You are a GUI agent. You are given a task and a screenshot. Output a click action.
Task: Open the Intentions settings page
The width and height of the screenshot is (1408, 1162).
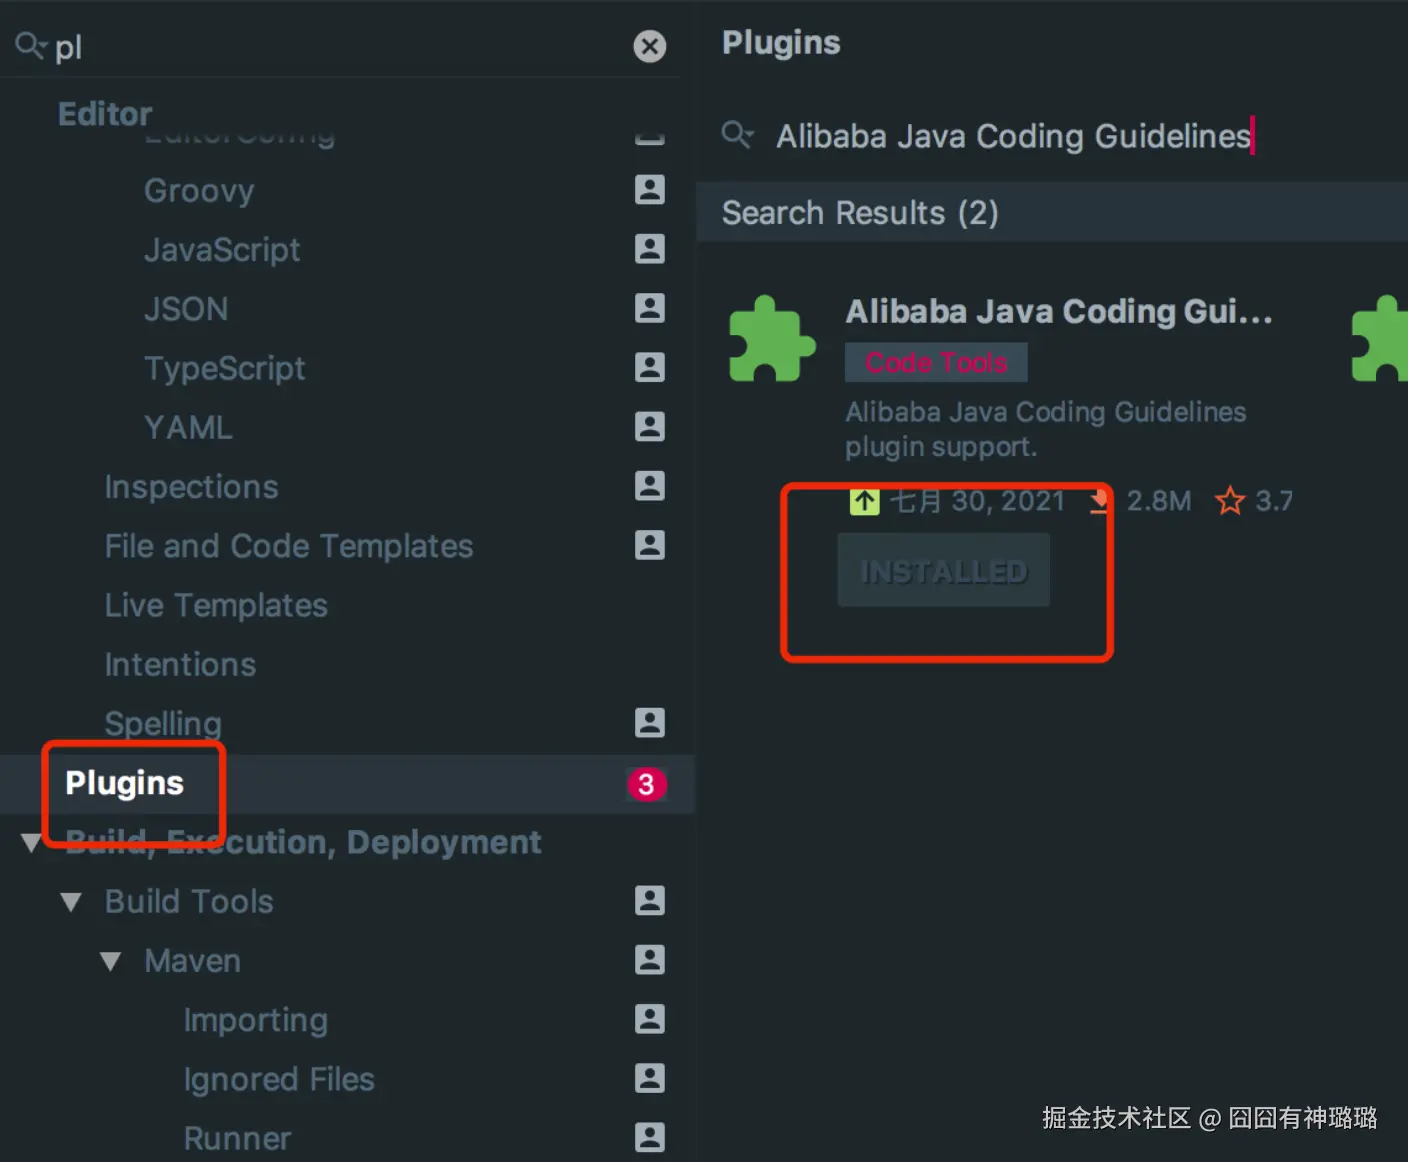[x=180, y=664]
